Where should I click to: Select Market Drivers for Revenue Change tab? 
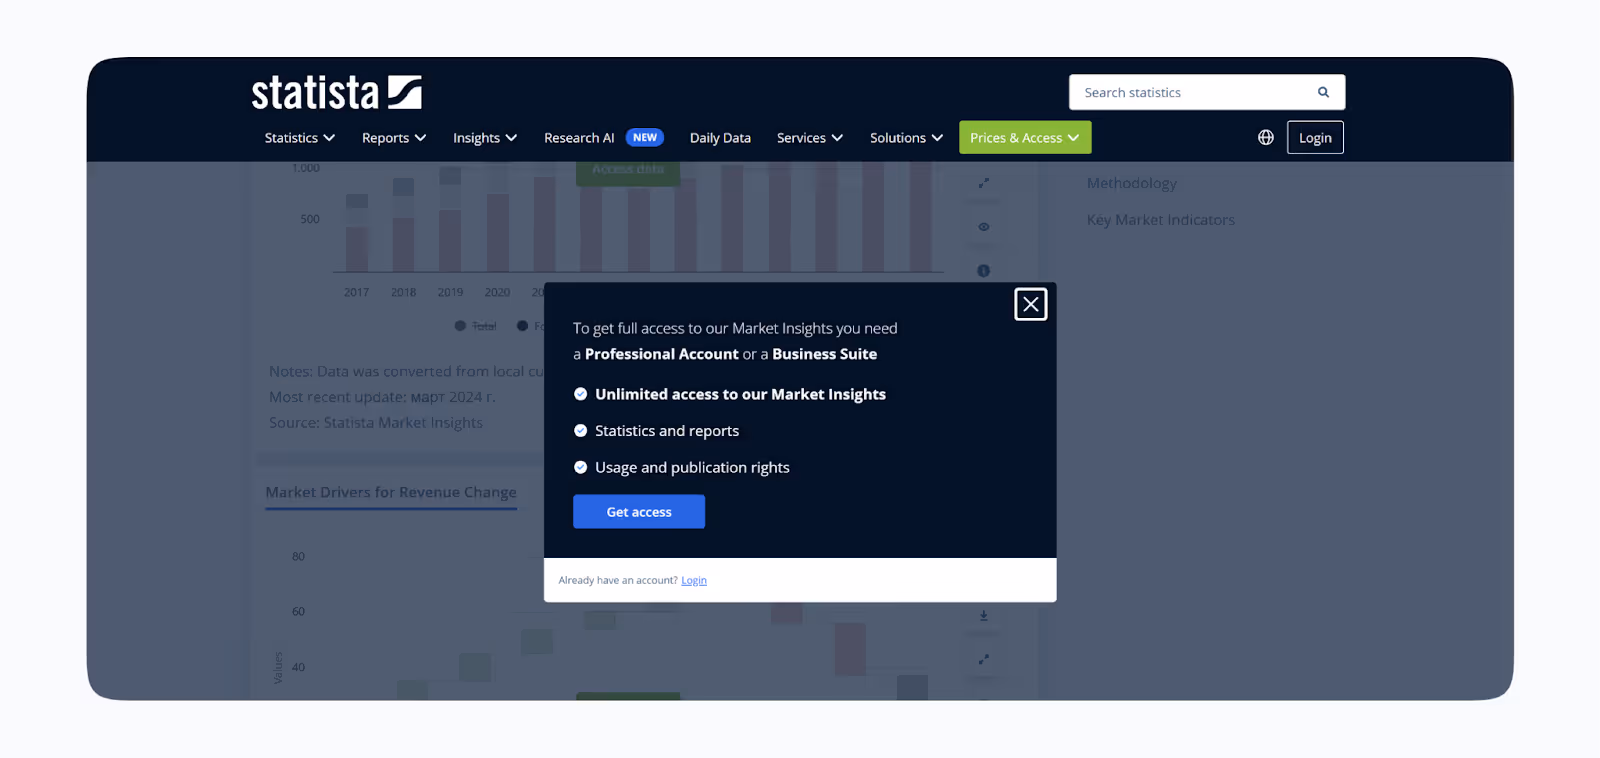pyautogui.click(x=391, y=492)
